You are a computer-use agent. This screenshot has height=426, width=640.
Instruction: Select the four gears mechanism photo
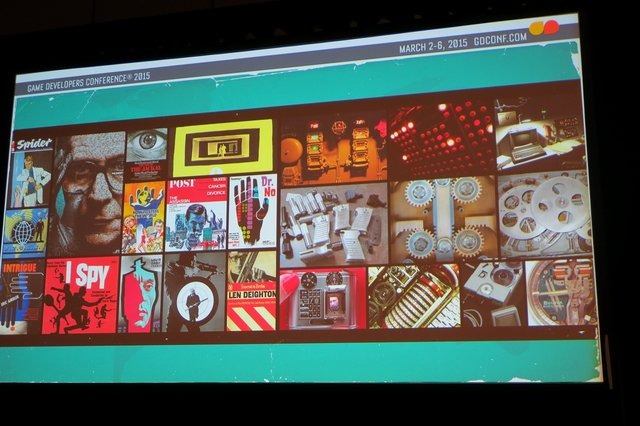coord(443,220)
